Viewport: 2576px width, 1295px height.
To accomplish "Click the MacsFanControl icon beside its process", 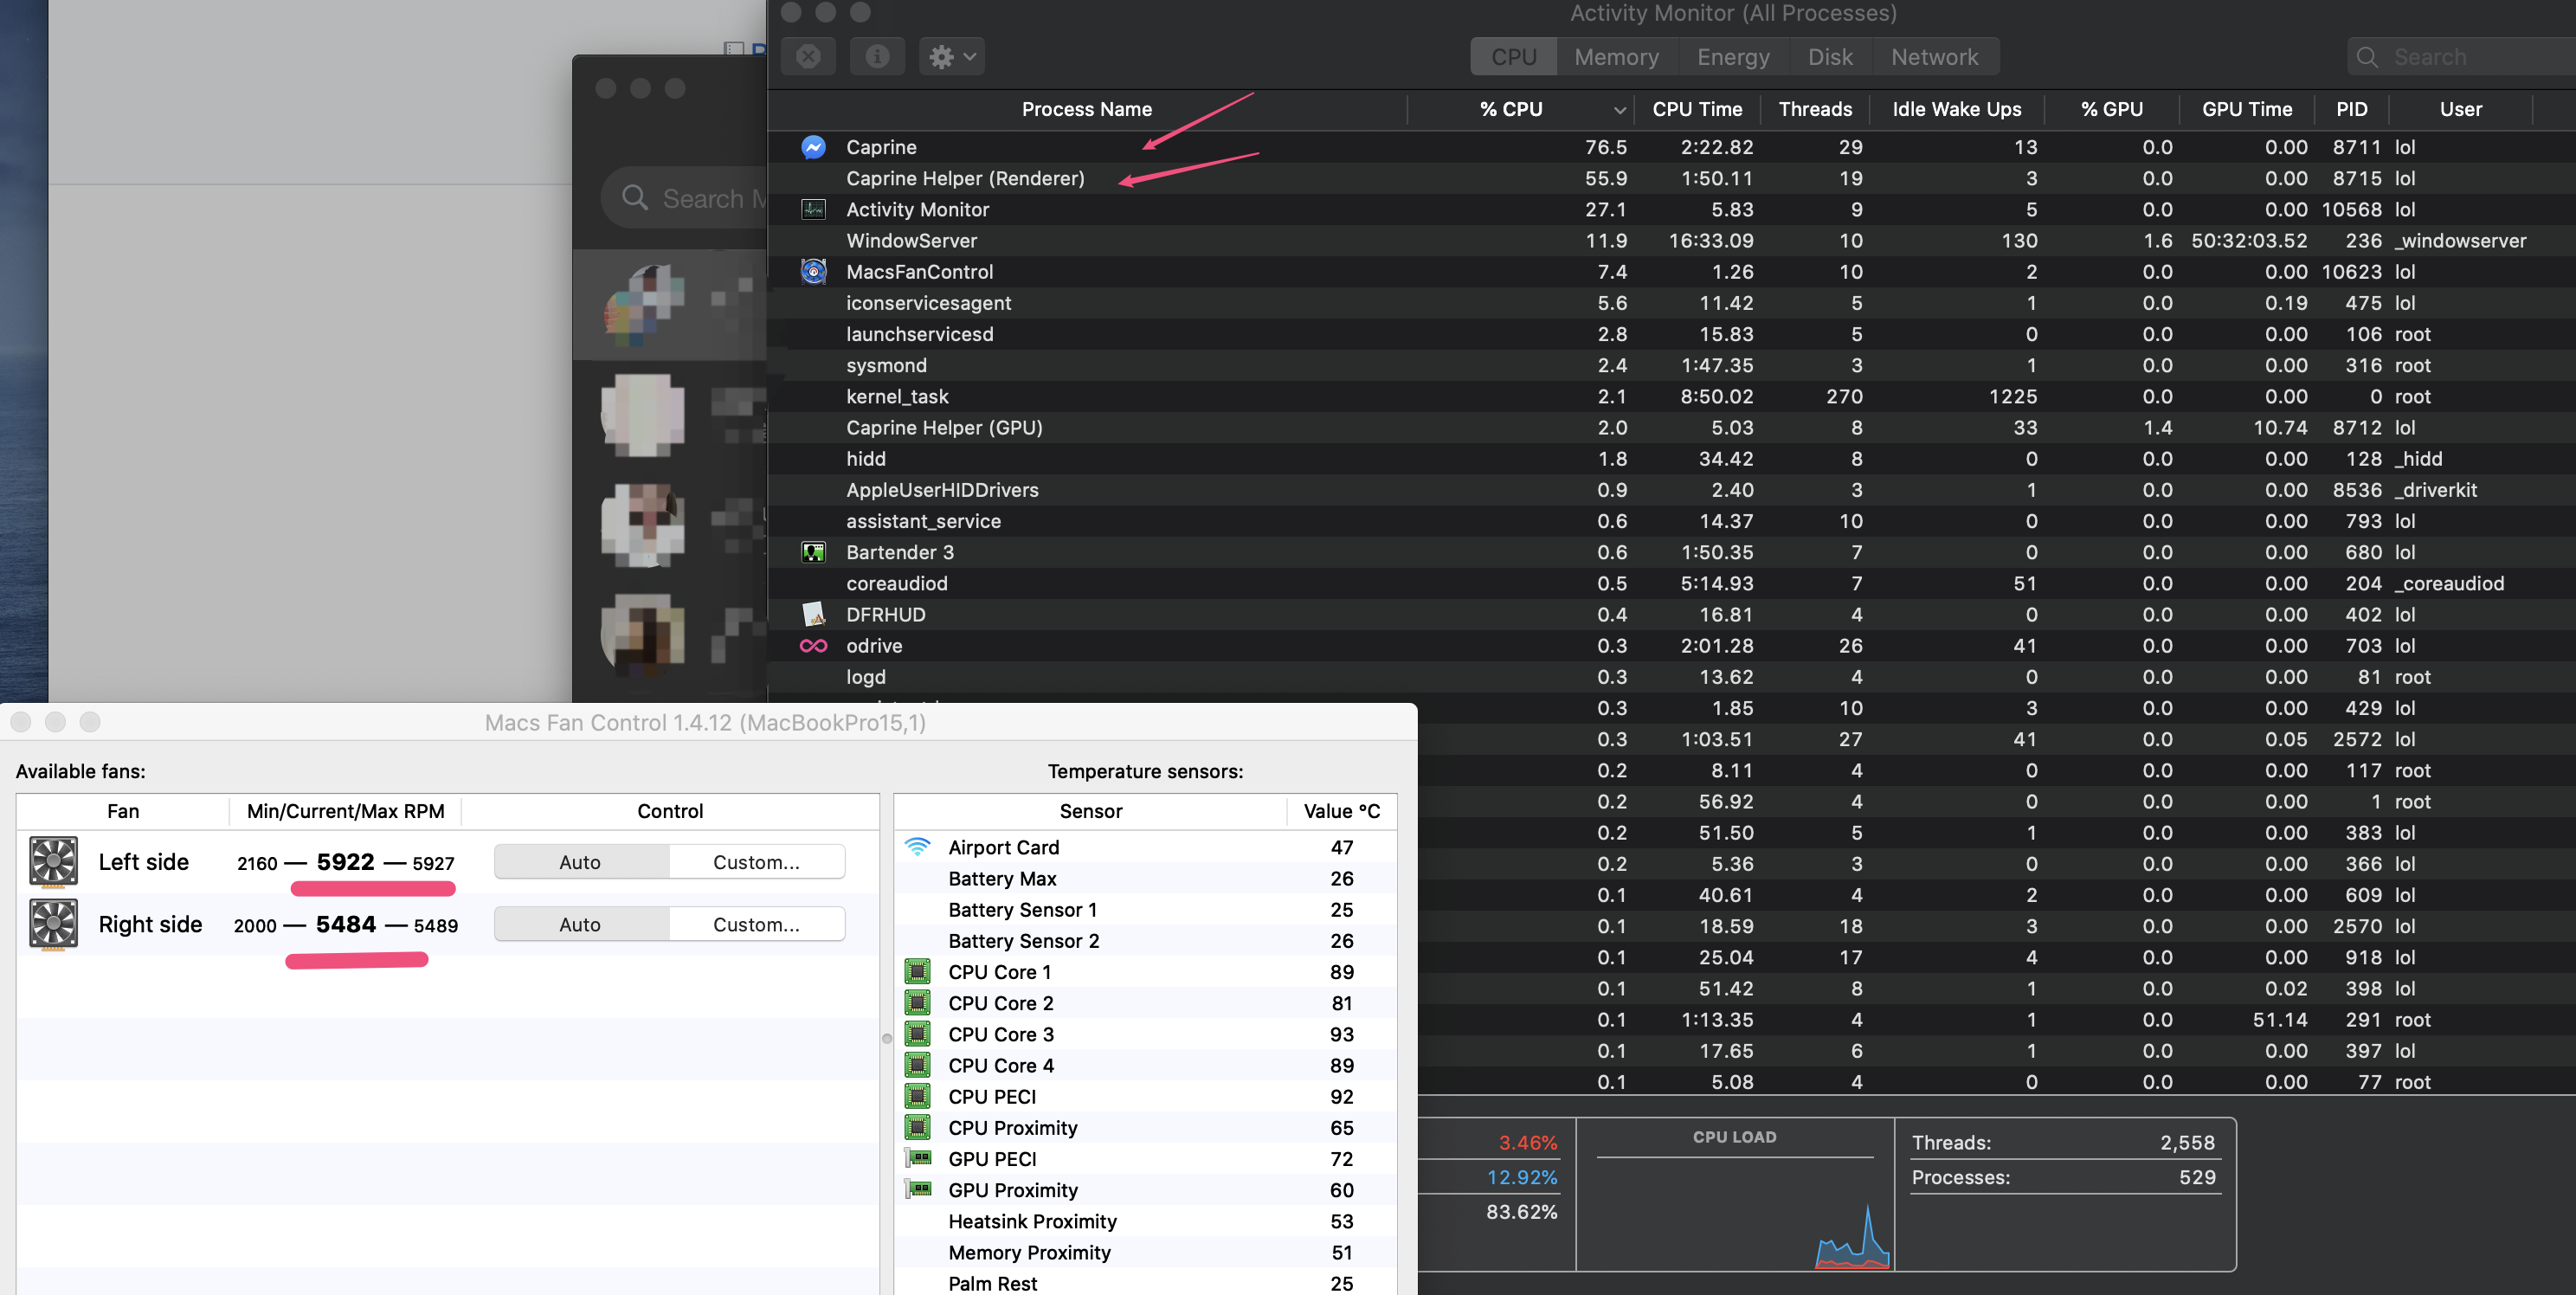I will (x=814, y=271).
